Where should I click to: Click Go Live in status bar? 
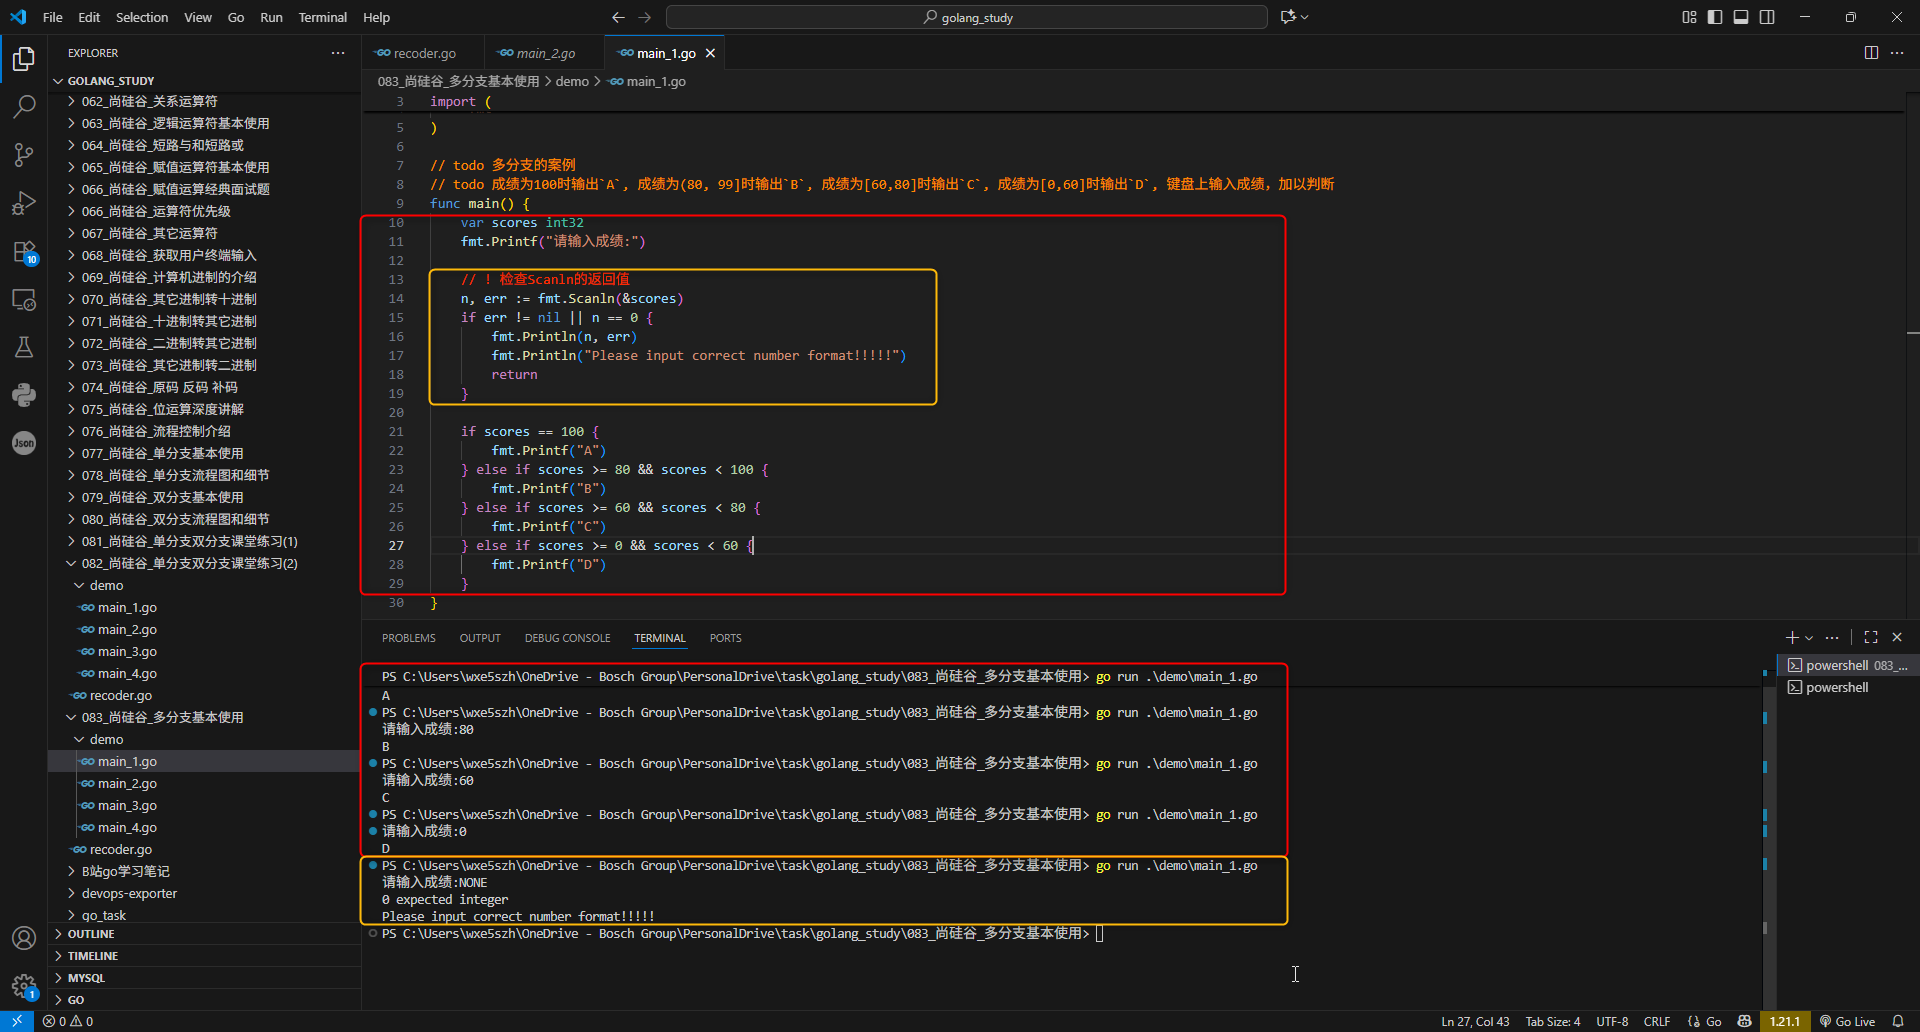pos(1848,1021)
